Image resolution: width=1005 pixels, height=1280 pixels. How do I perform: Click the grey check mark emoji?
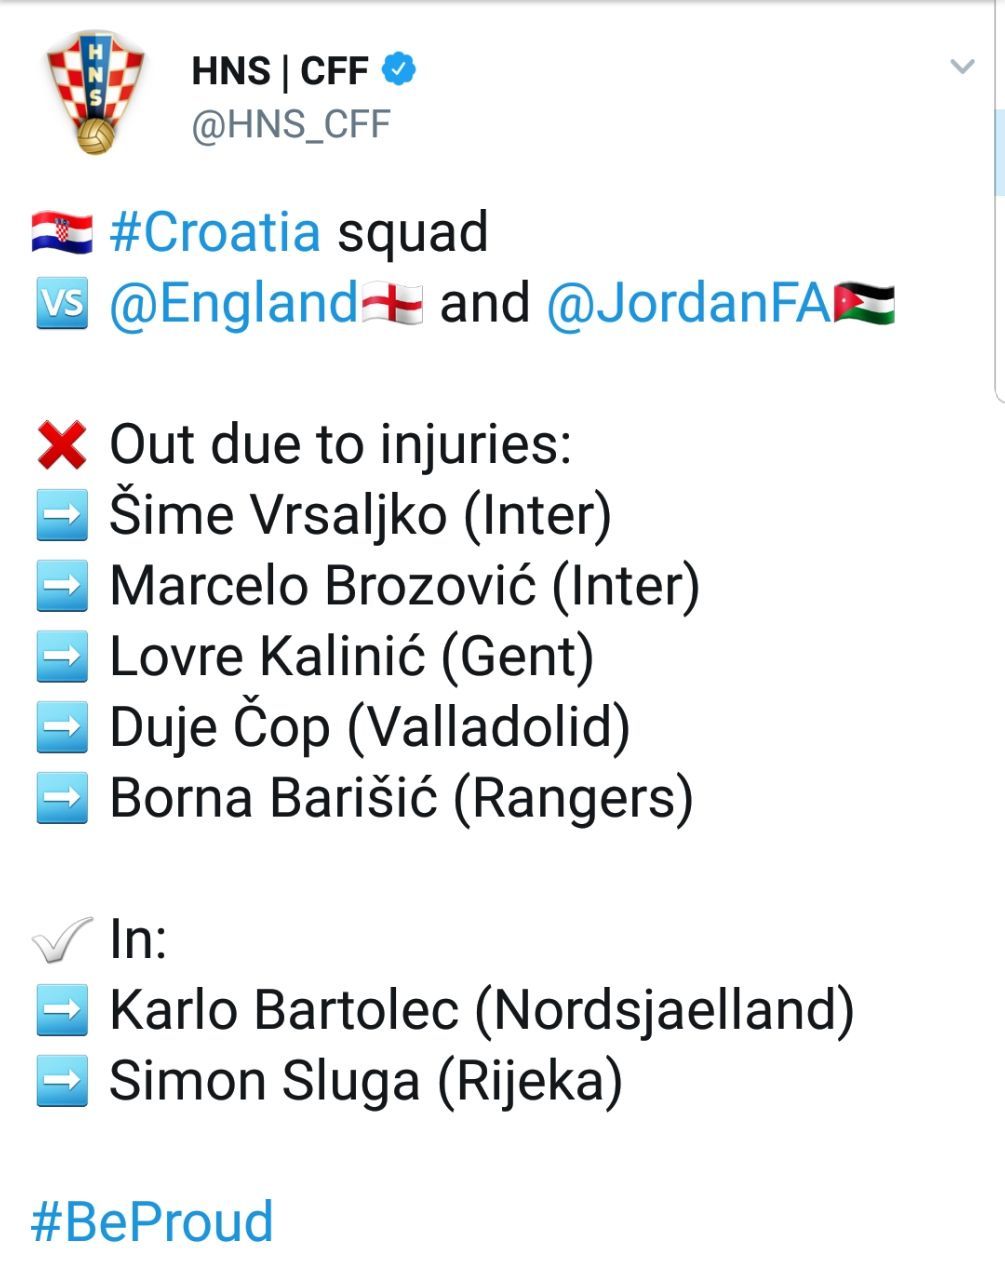(62, 940)
